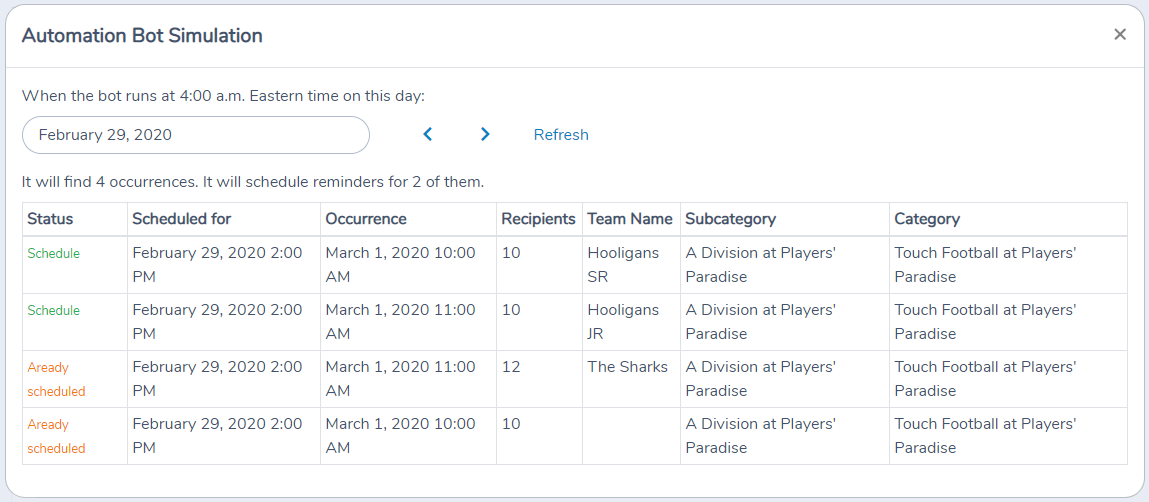Click the Team Name column header
Viewport: 1149px width, 502px height.
[630, 219]
